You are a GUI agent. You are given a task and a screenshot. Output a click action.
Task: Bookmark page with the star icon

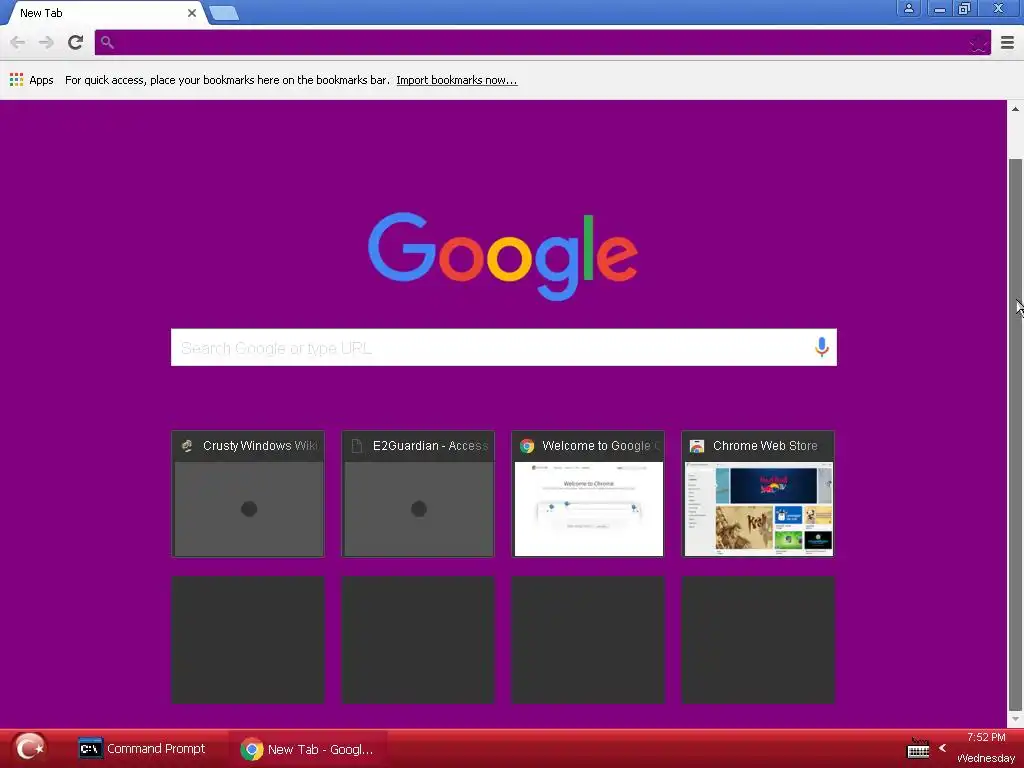978,43
